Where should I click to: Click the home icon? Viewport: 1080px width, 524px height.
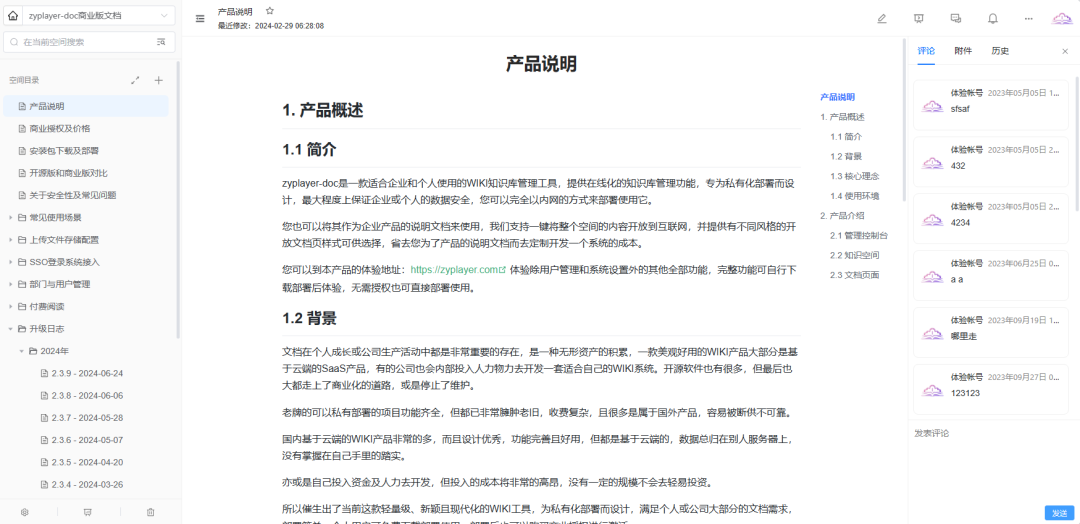(12, 15)
